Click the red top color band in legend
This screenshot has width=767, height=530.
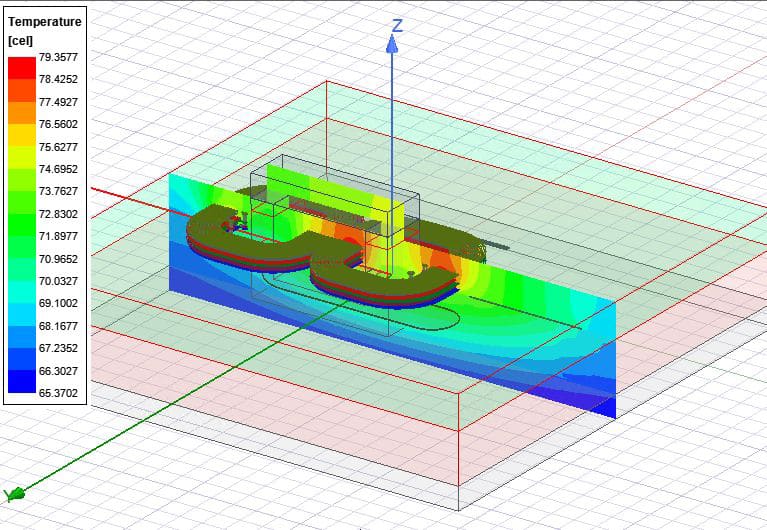coord(22,68)
